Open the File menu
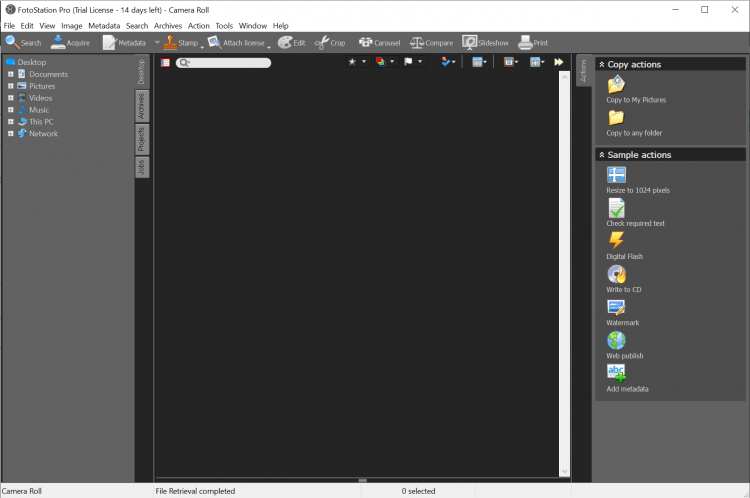 pos(9,26)
